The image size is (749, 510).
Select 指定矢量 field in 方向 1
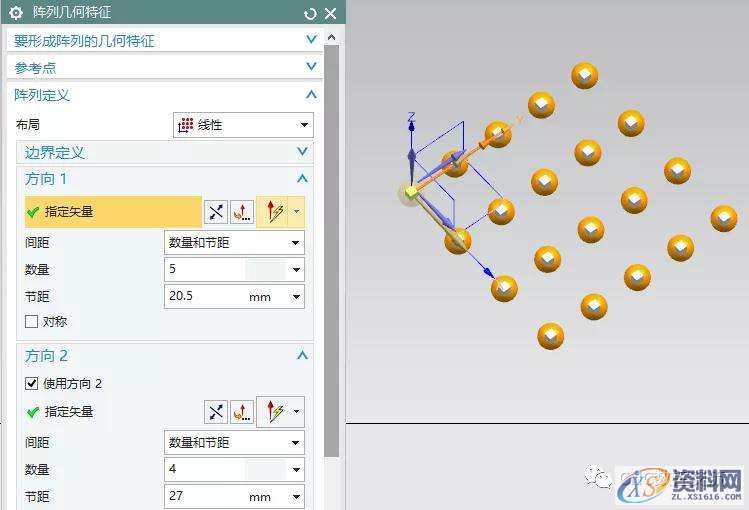113,212
